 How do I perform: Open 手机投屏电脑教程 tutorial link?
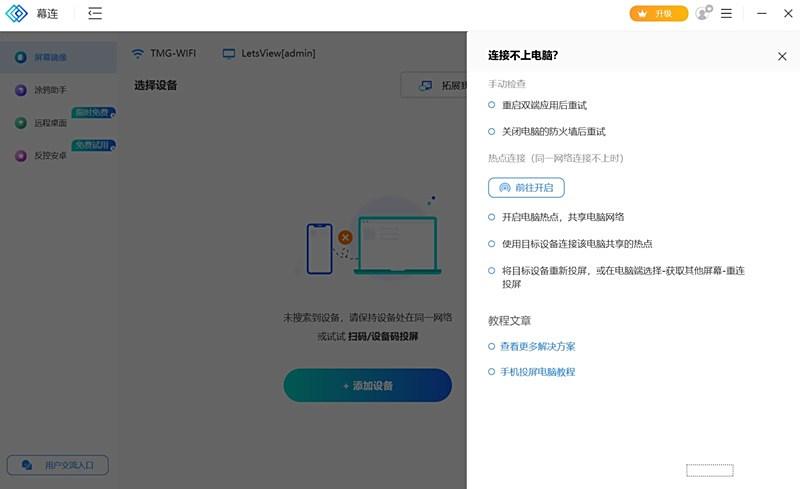tap(537, 372)
